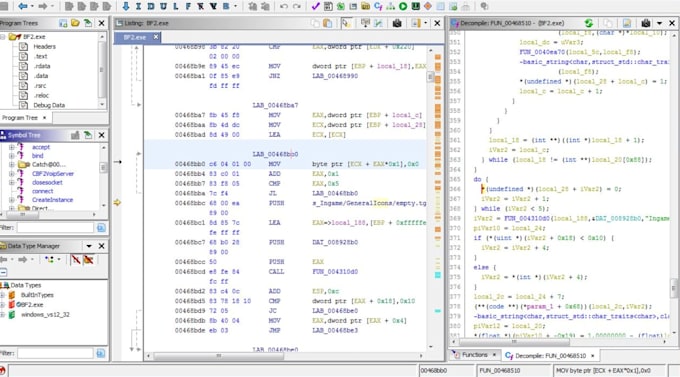Open the function graph tree icon in toolbar

click(x=391, y=6)
